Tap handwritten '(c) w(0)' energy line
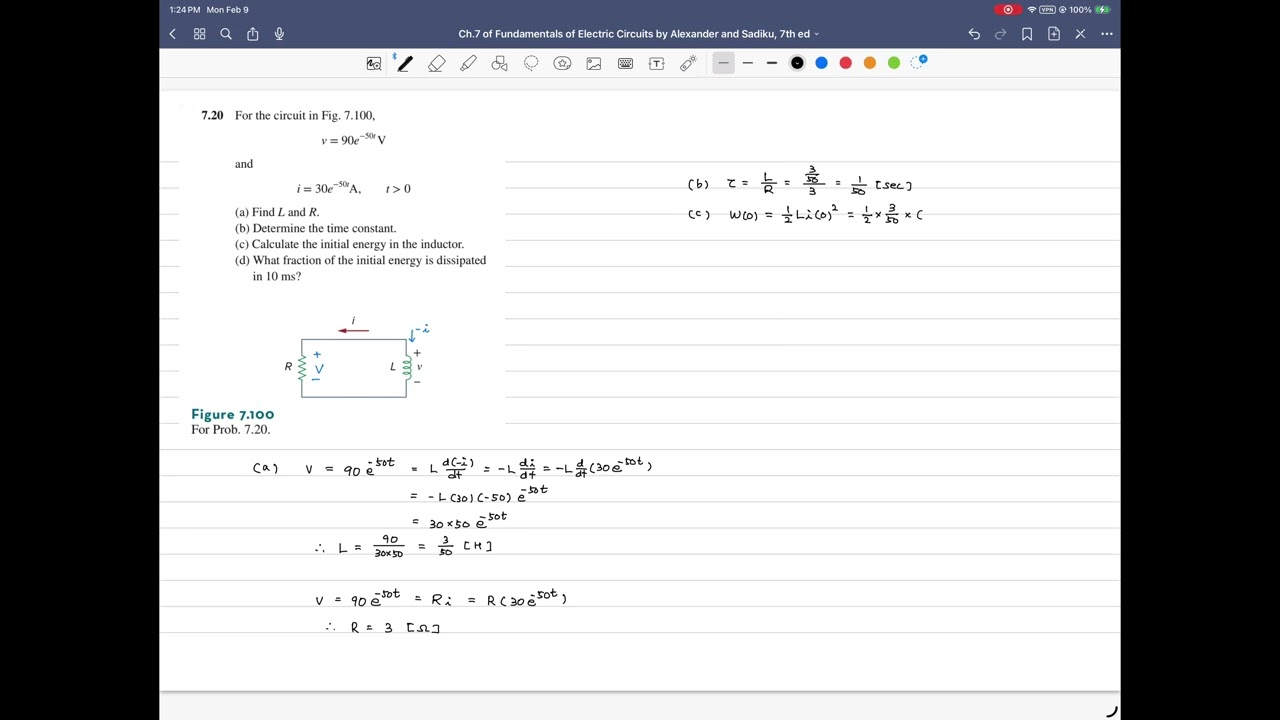Viewport: 1280px width, 720px height. tap(805, 214)
